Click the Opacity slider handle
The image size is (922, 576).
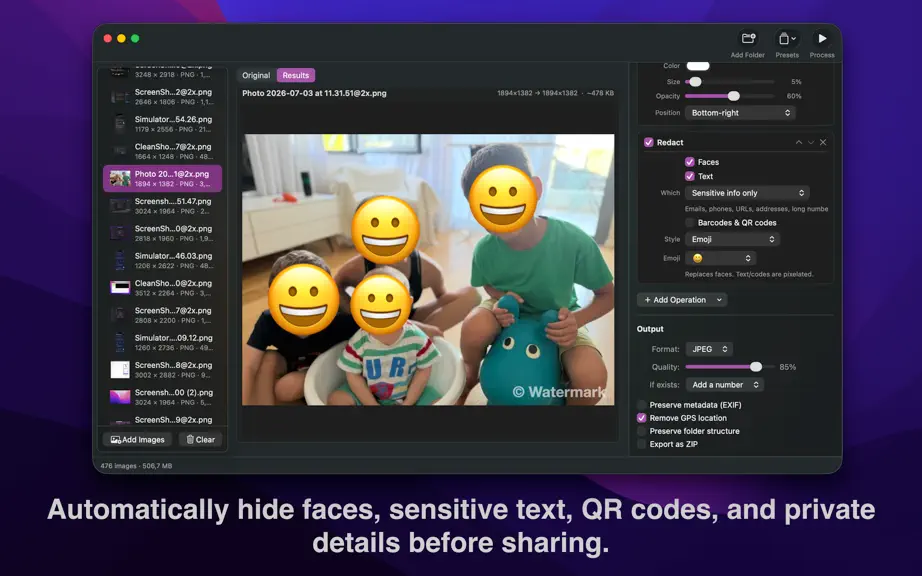[734, 96]
